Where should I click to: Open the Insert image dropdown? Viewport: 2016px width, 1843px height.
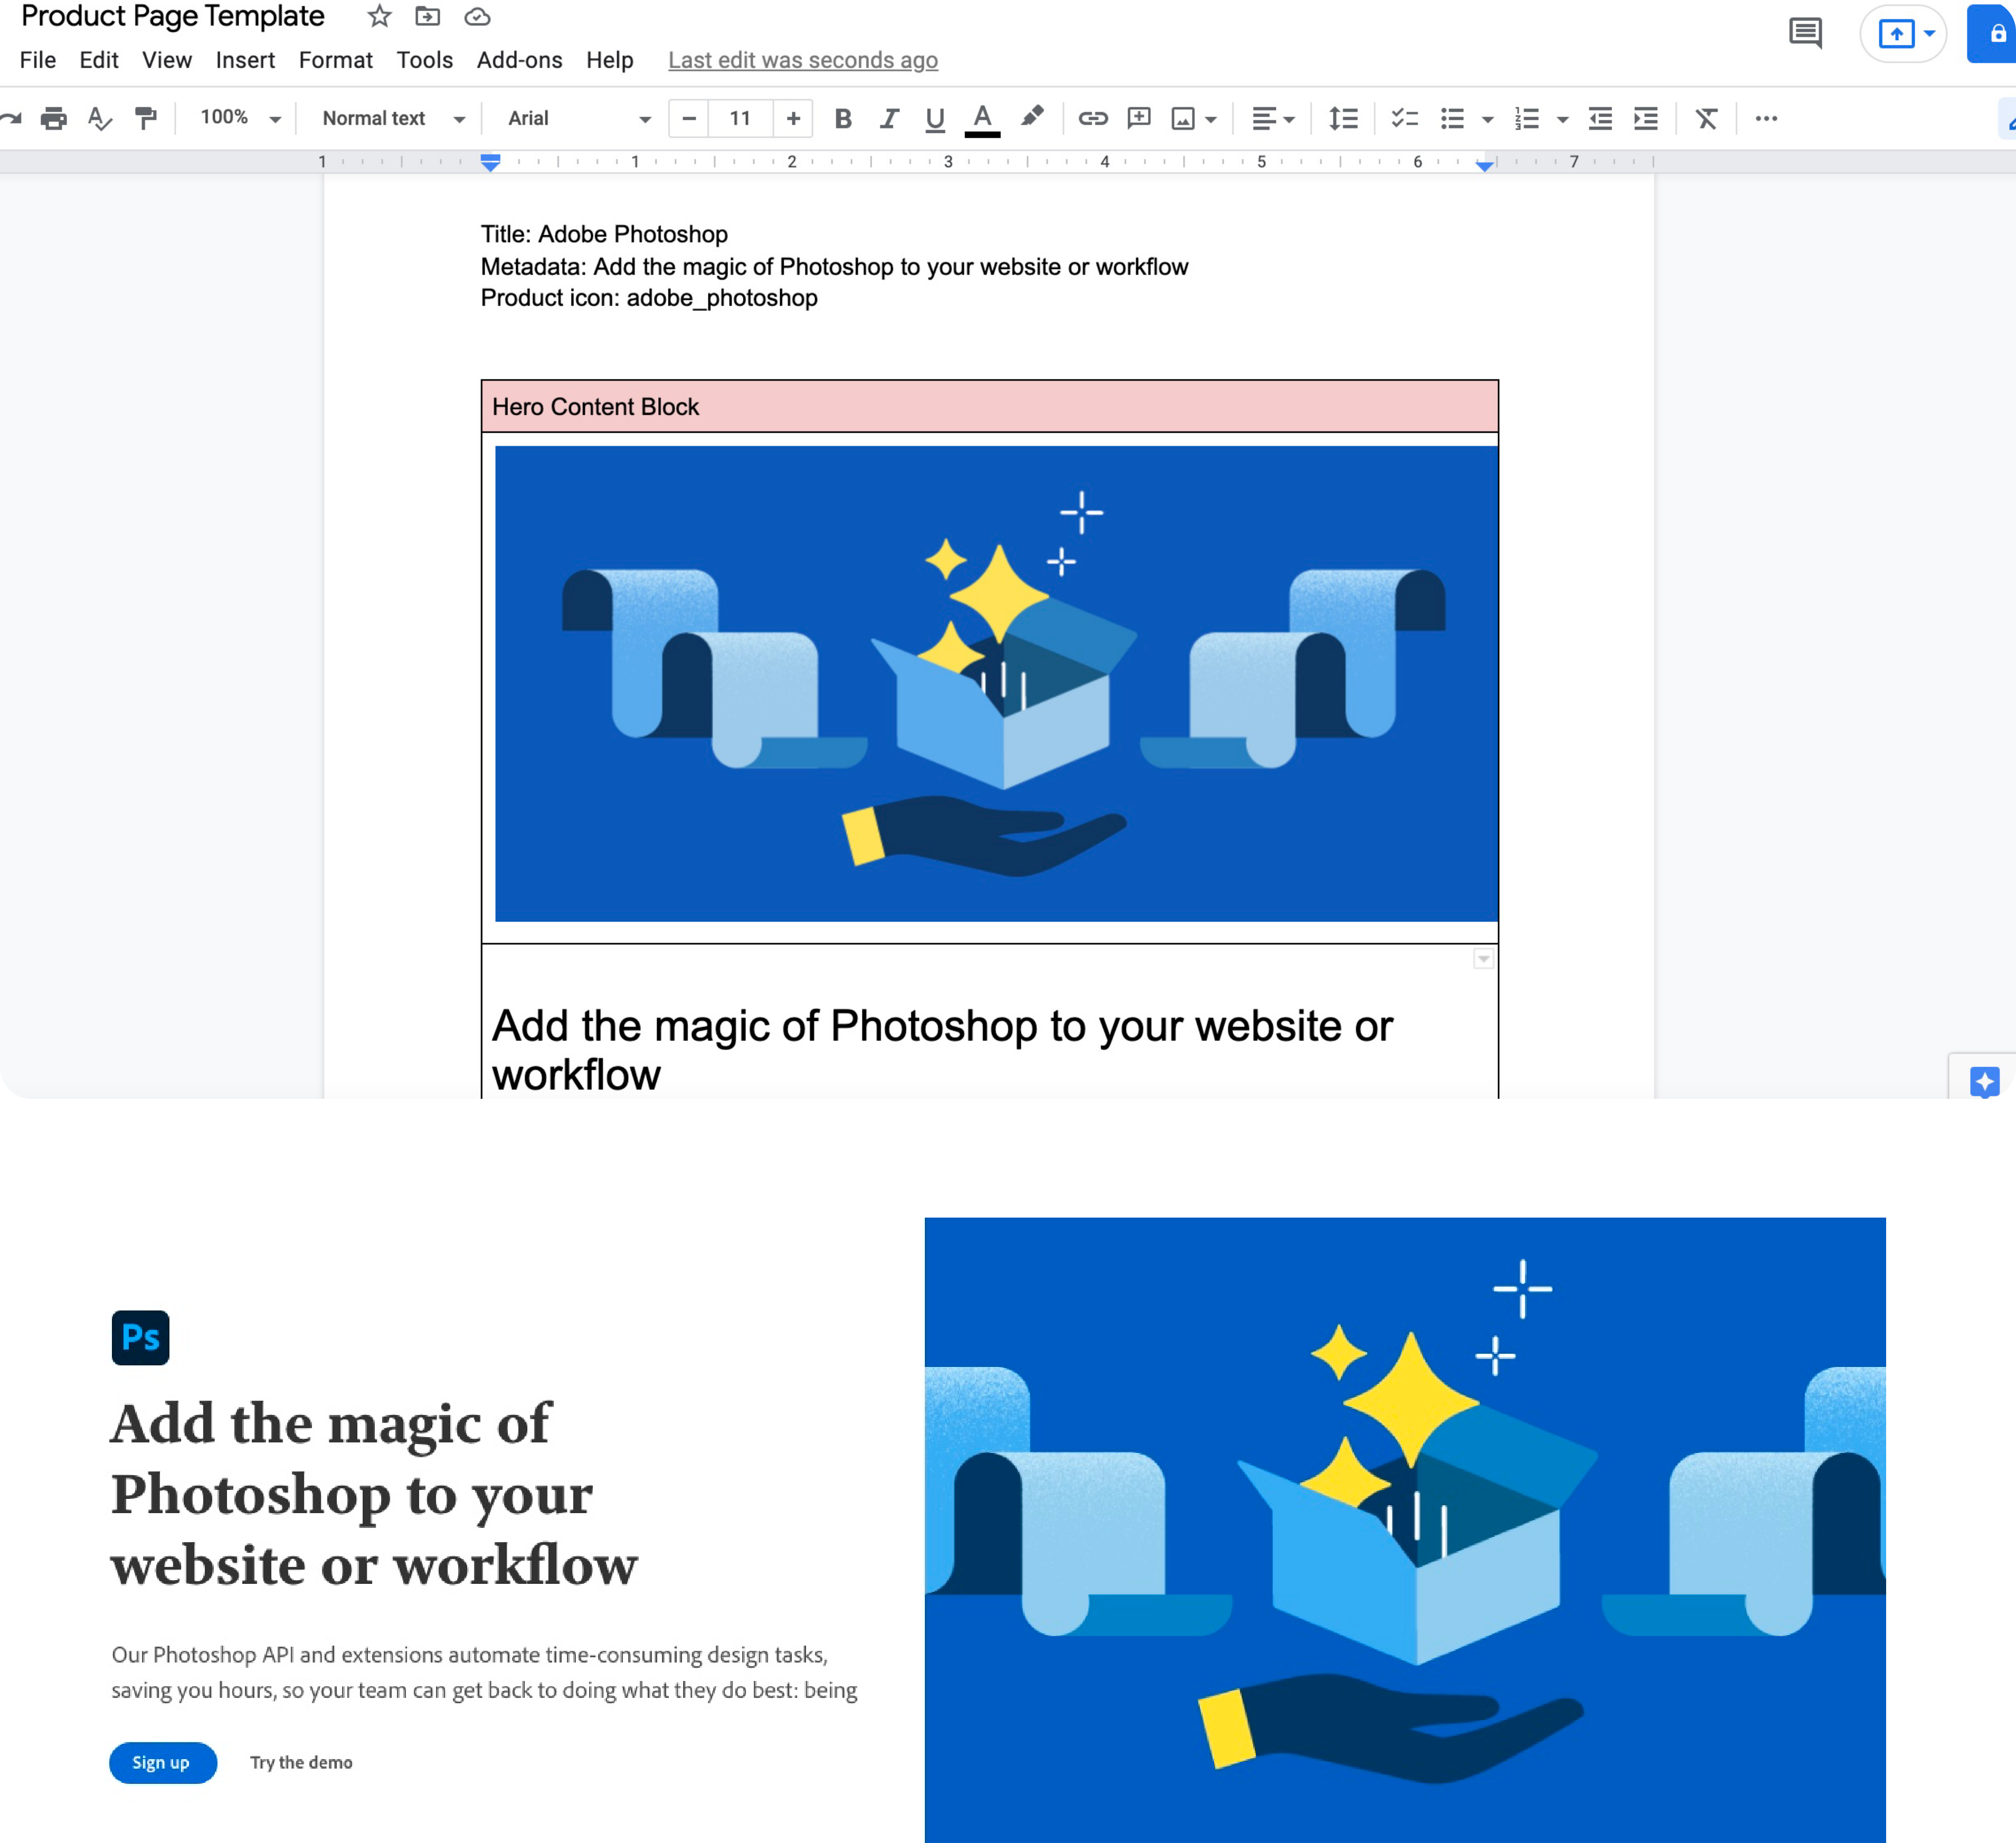click(x=1194, y=118)
